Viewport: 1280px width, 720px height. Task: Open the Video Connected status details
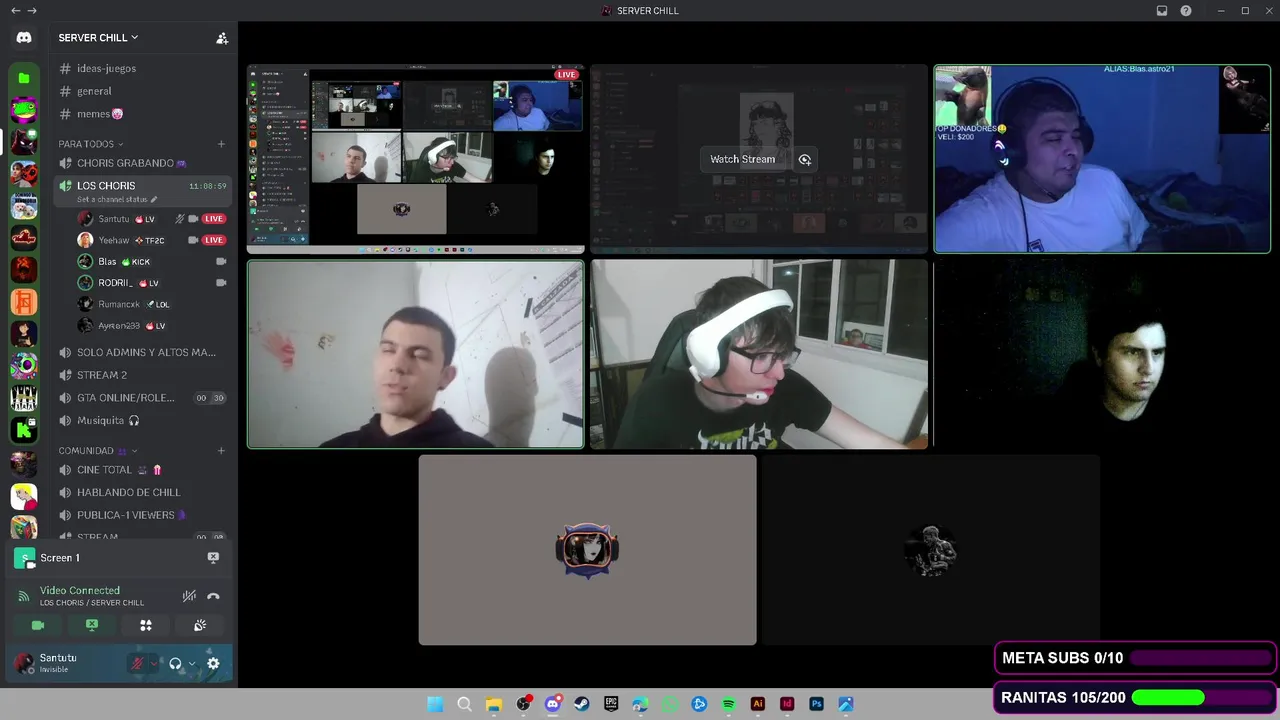[80, 591]
